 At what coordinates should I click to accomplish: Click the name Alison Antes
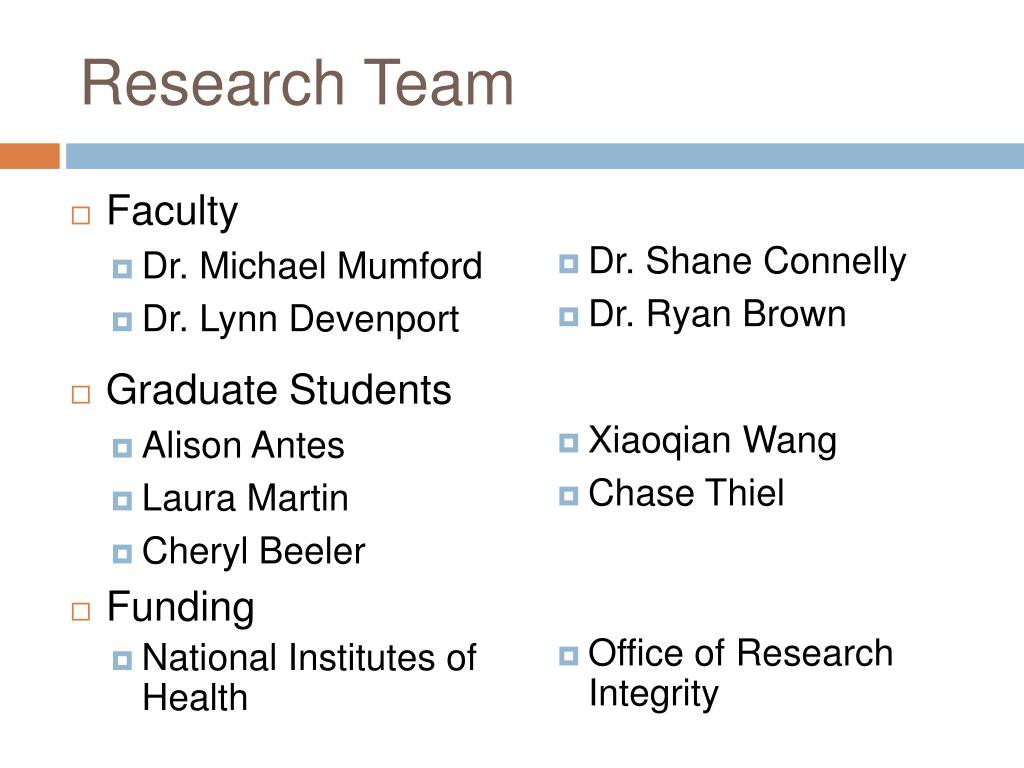coord(243,445)
